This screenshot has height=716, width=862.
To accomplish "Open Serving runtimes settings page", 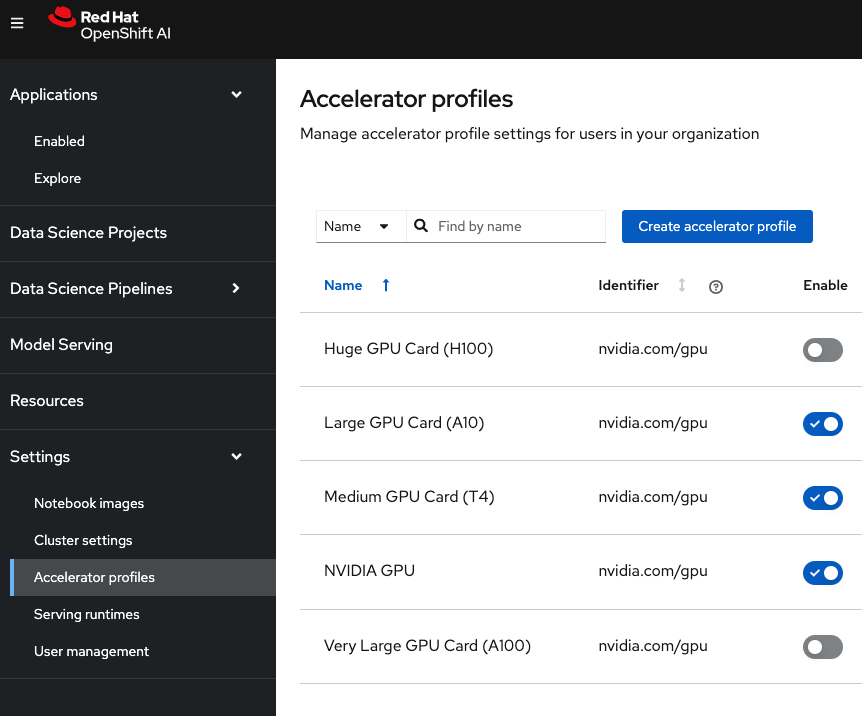I will point(87,614).
